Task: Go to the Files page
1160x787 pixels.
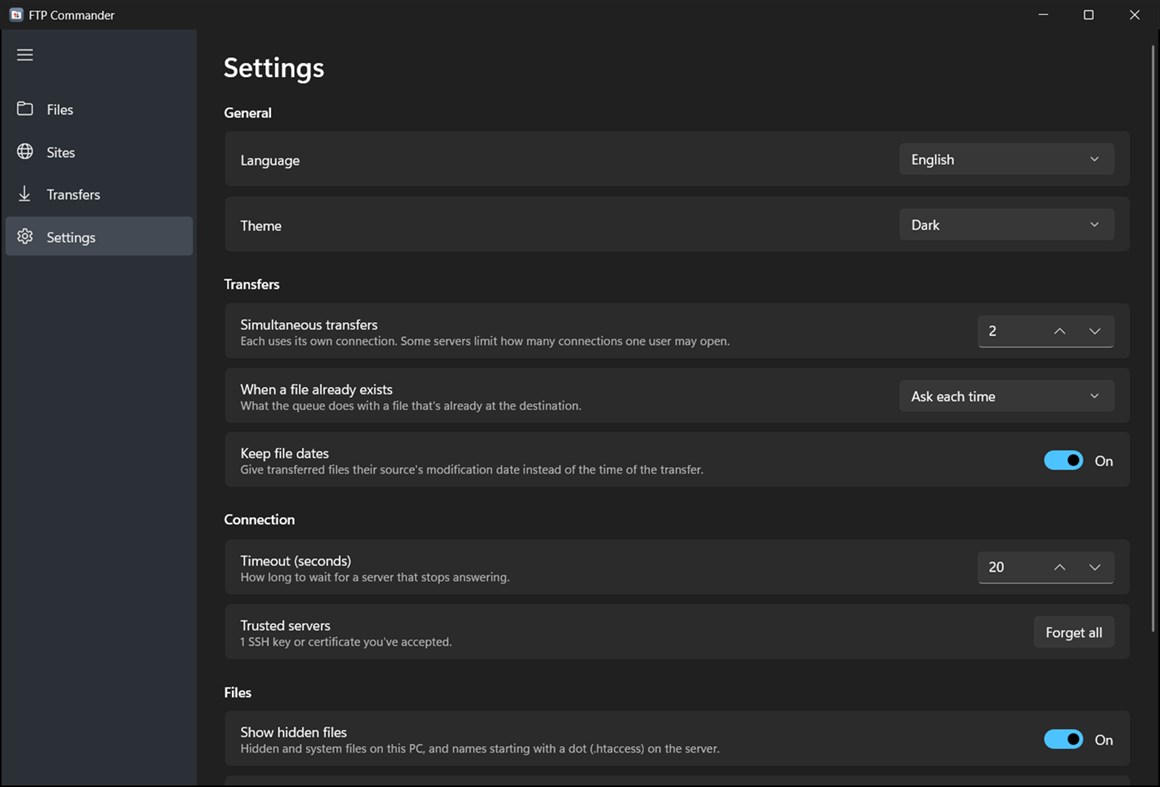Action: (99, 109)
